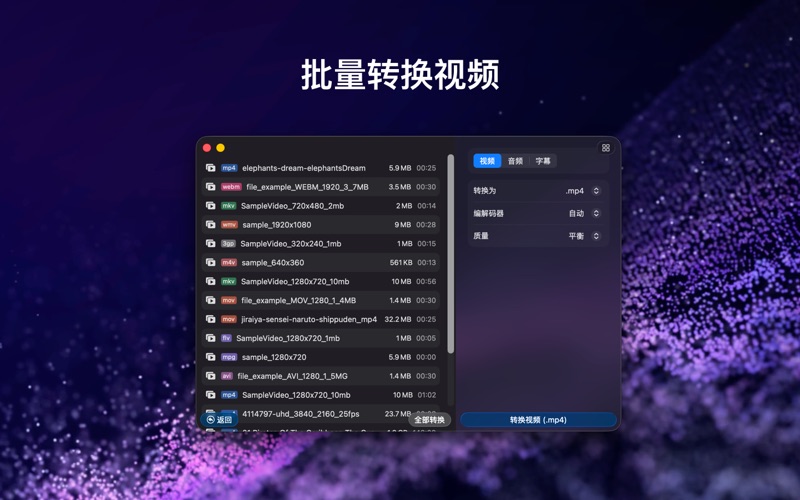Click the 9 MB size of sample_1920x1080
The image size is (800, 500).
click(x=403, y=224)
